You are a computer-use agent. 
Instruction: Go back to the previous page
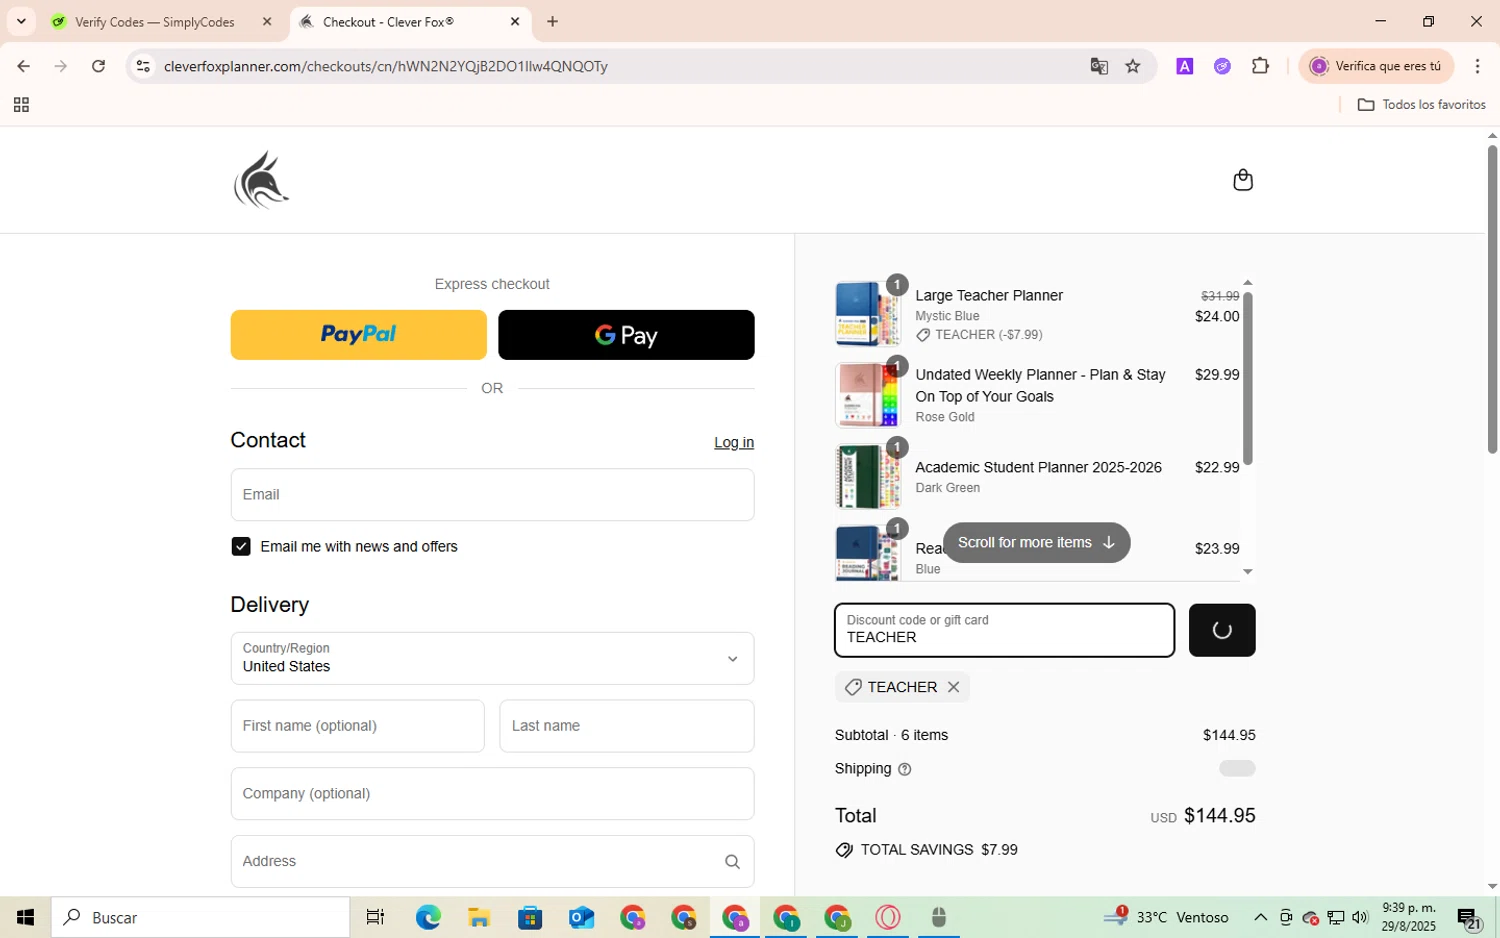(x=23, y=66)
